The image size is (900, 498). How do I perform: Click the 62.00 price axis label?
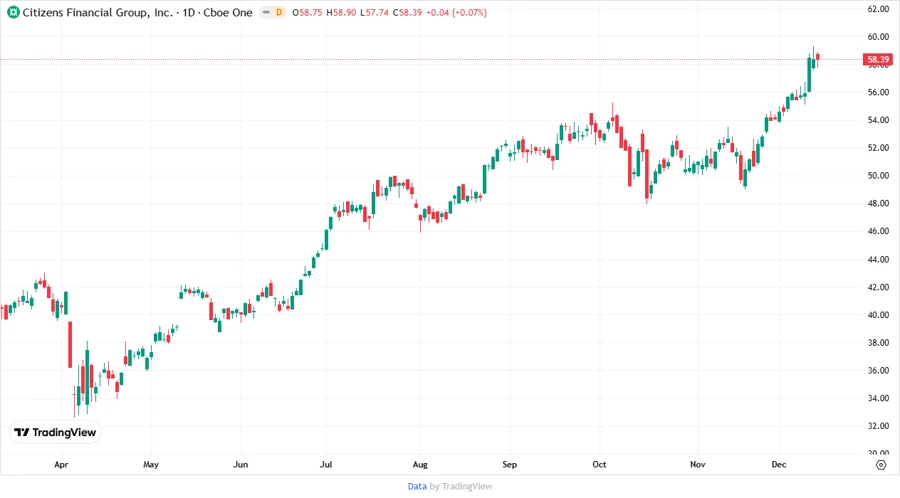[x=878, y=9]
